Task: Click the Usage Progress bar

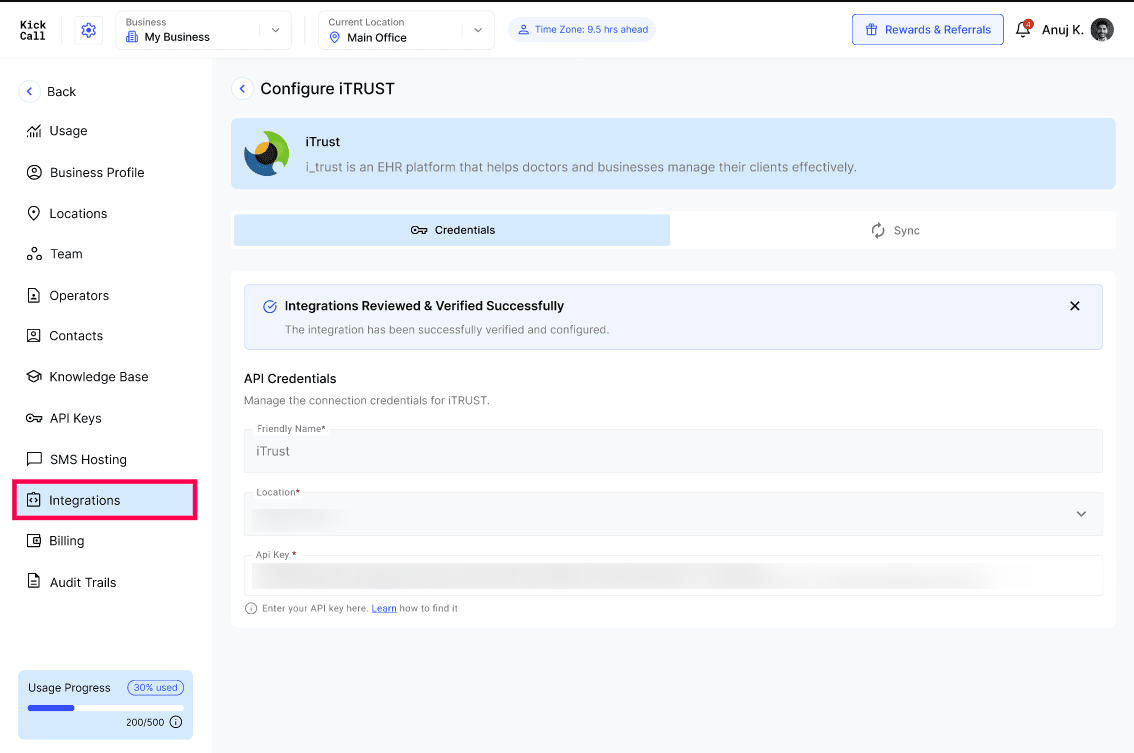Action: coord(106,708)
